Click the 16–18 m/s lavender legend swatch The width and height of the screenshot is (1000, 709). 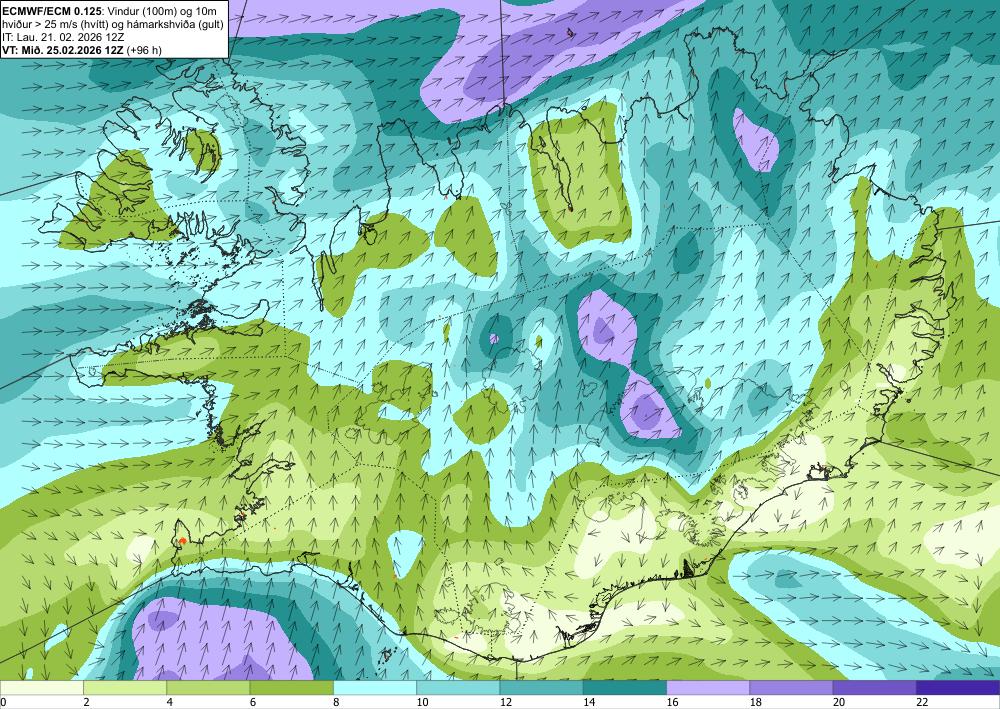(x=708, y=687)
